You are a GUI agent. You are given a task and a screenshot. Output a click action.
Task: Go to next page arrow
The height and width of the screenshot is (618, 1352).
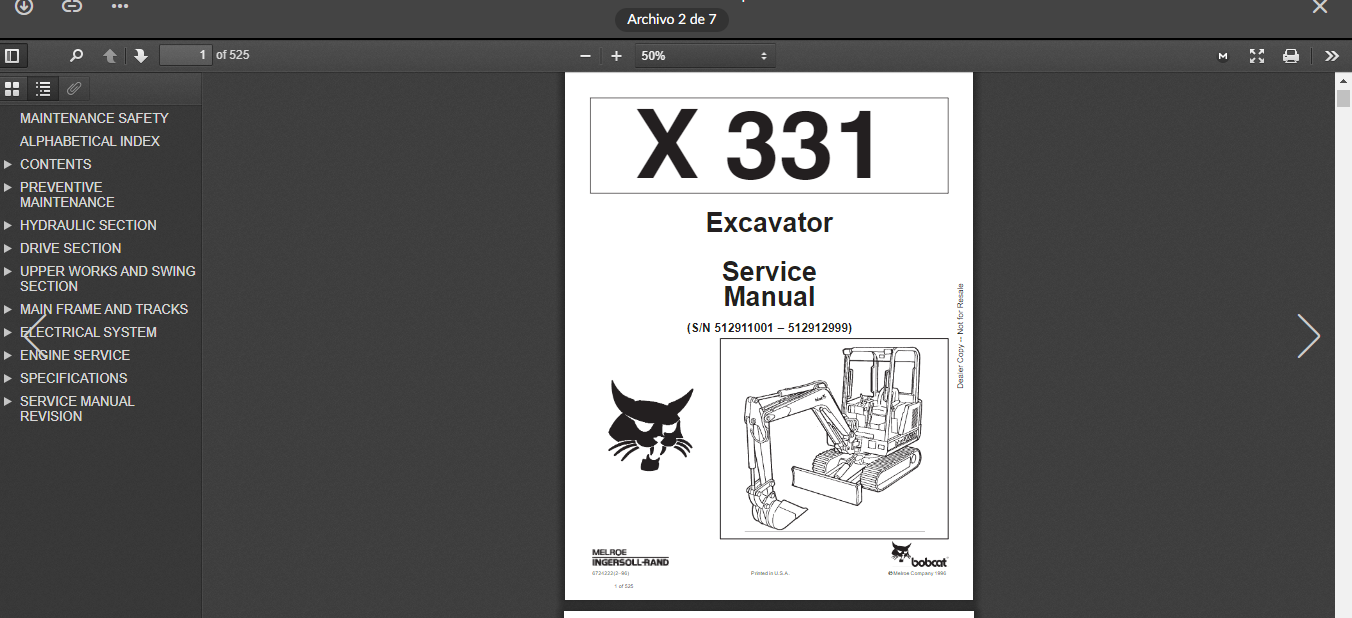[x=140, y=56]
